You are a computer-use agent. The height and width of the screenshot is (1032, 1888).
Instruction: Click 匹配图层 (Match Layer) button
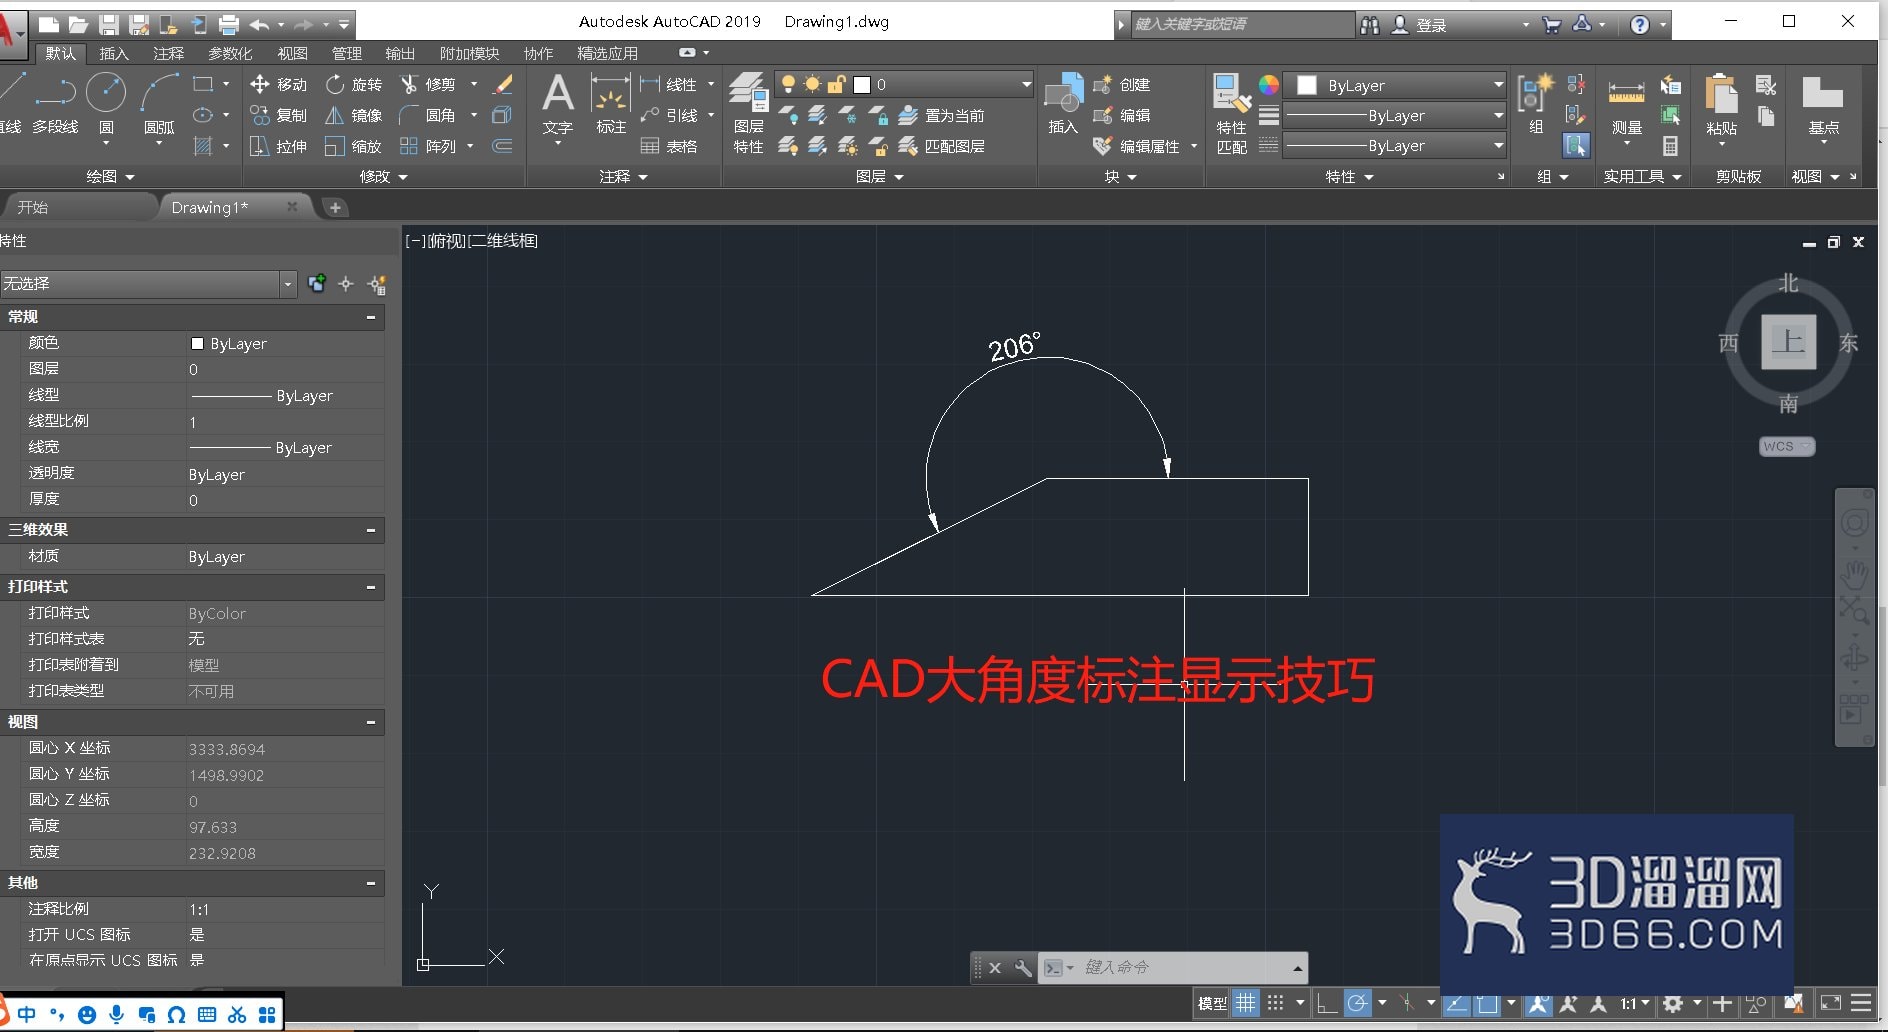(942, 146)
